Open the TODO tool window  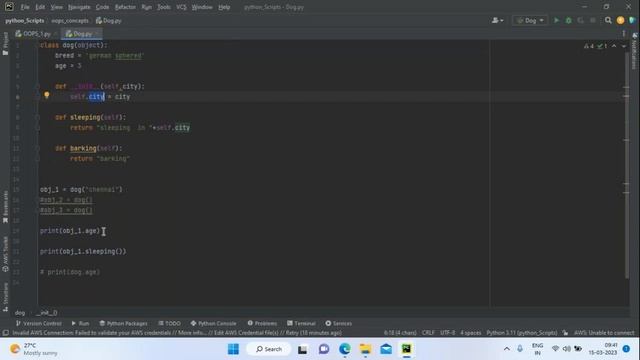[169, 323]
